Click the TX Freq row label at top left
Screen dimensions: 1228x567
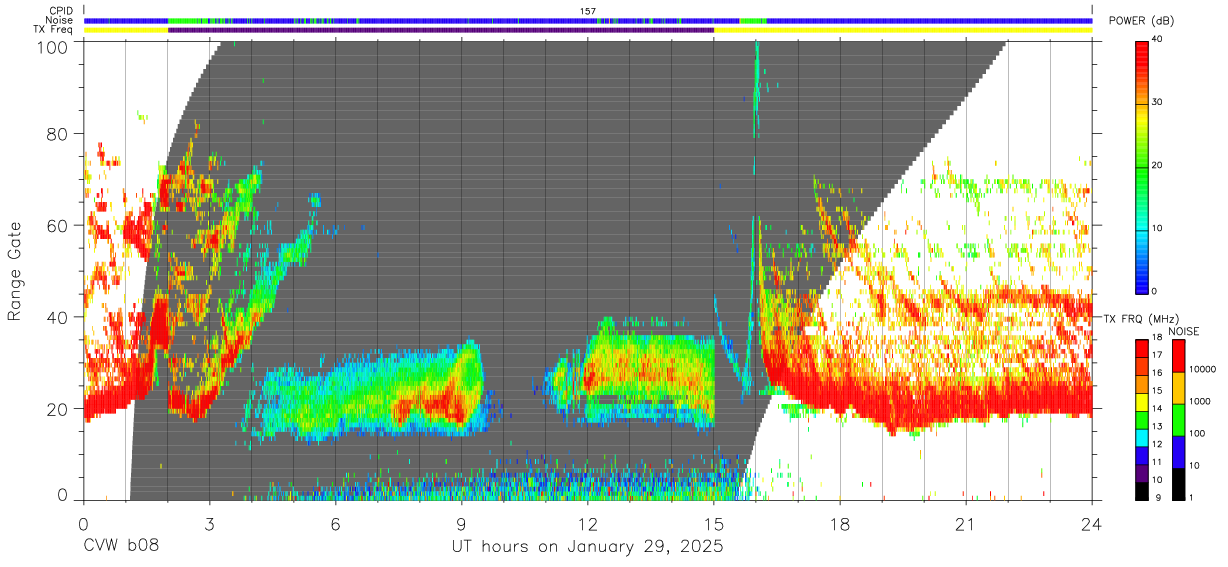coord(54,30)
